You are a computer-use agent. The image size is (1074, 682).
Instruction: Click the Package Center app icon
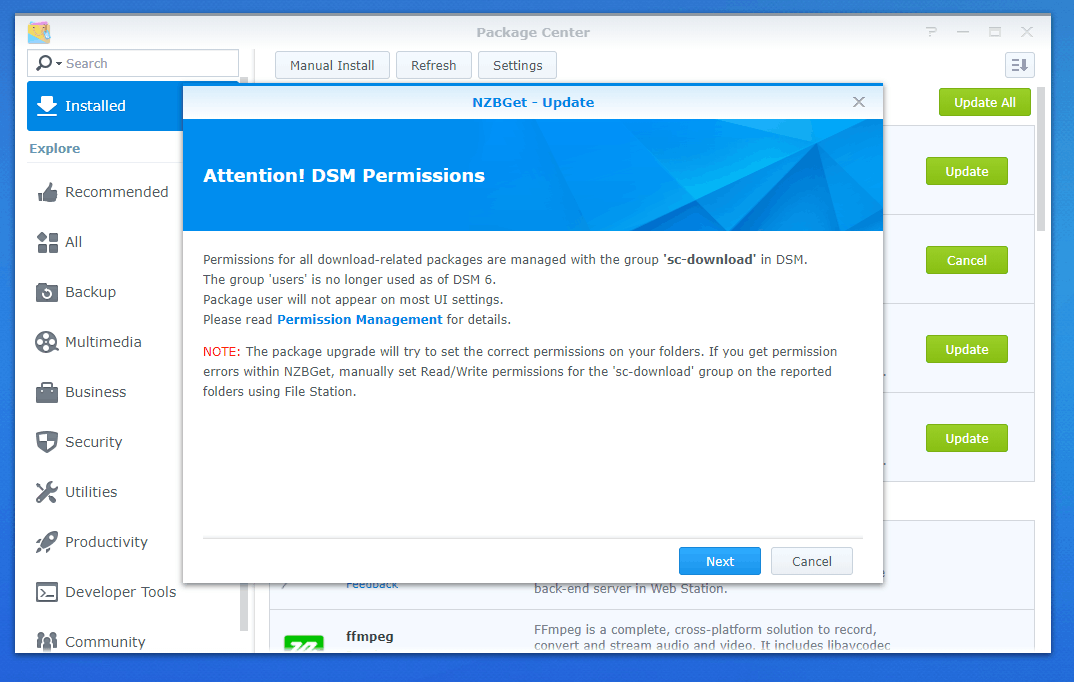click(39, 32)
